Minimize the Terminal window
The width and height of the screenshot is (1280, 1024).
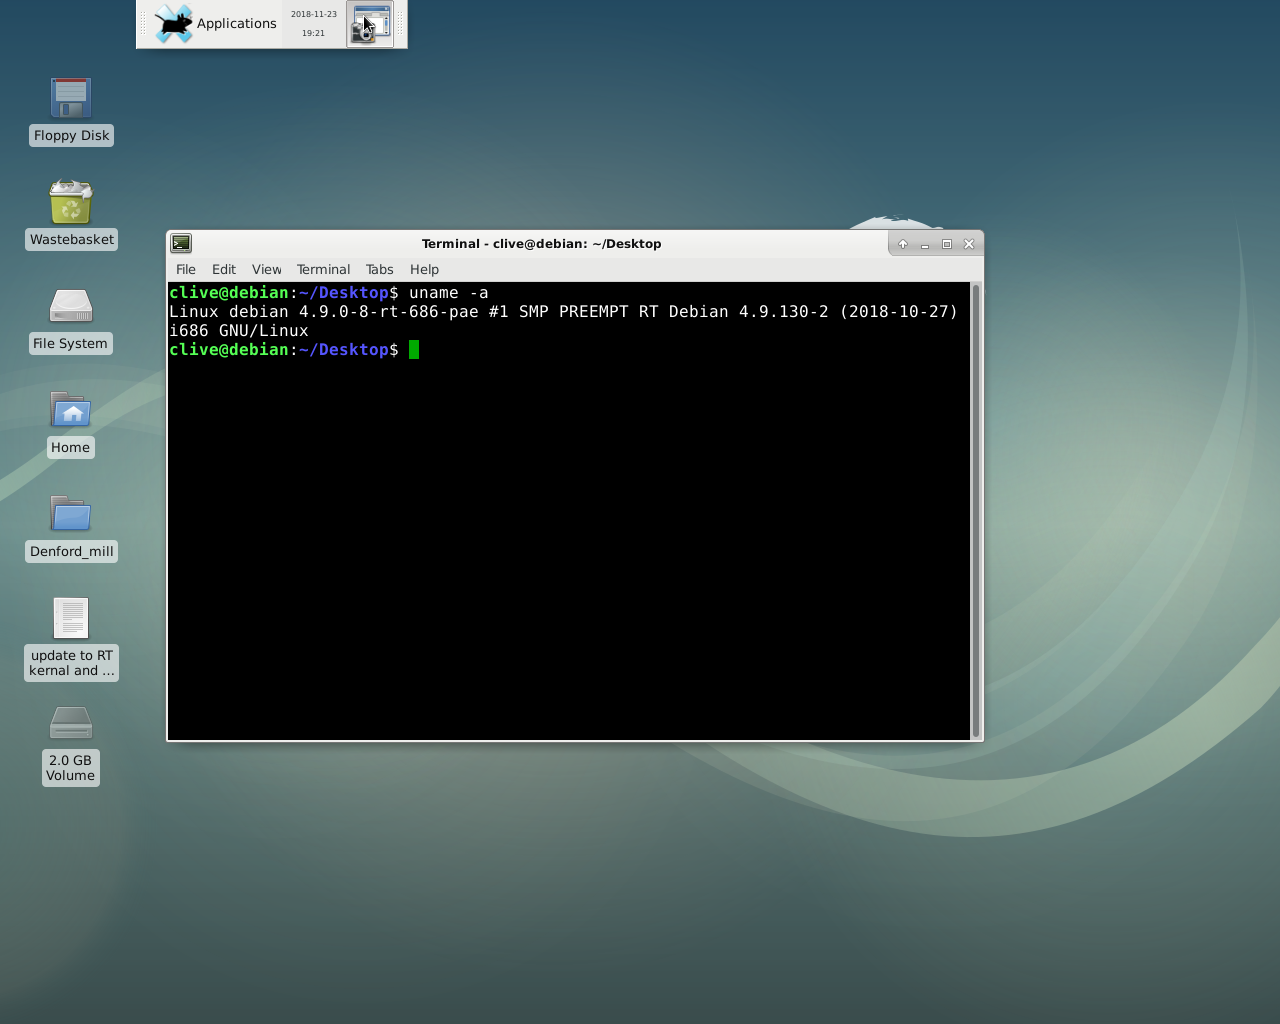click(x=925, y=244)
